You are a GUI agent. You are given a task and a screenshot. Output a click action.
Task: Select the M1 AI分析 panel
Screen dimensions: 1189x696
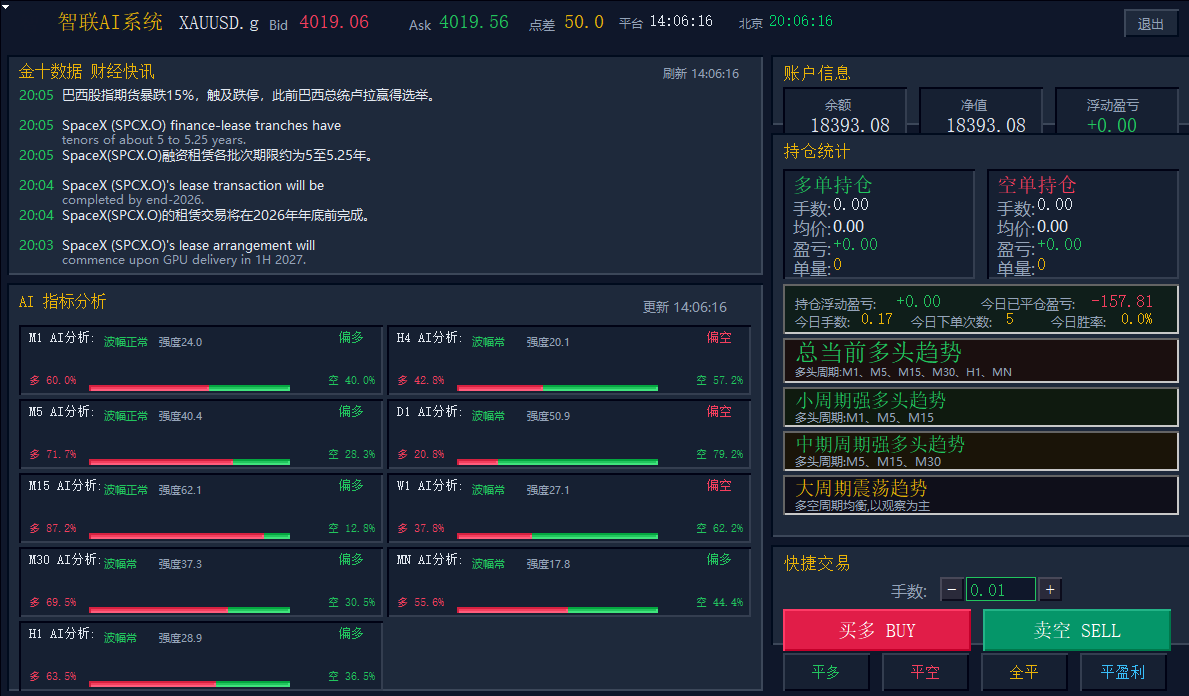pyautogui.click(x=201, y=360)
